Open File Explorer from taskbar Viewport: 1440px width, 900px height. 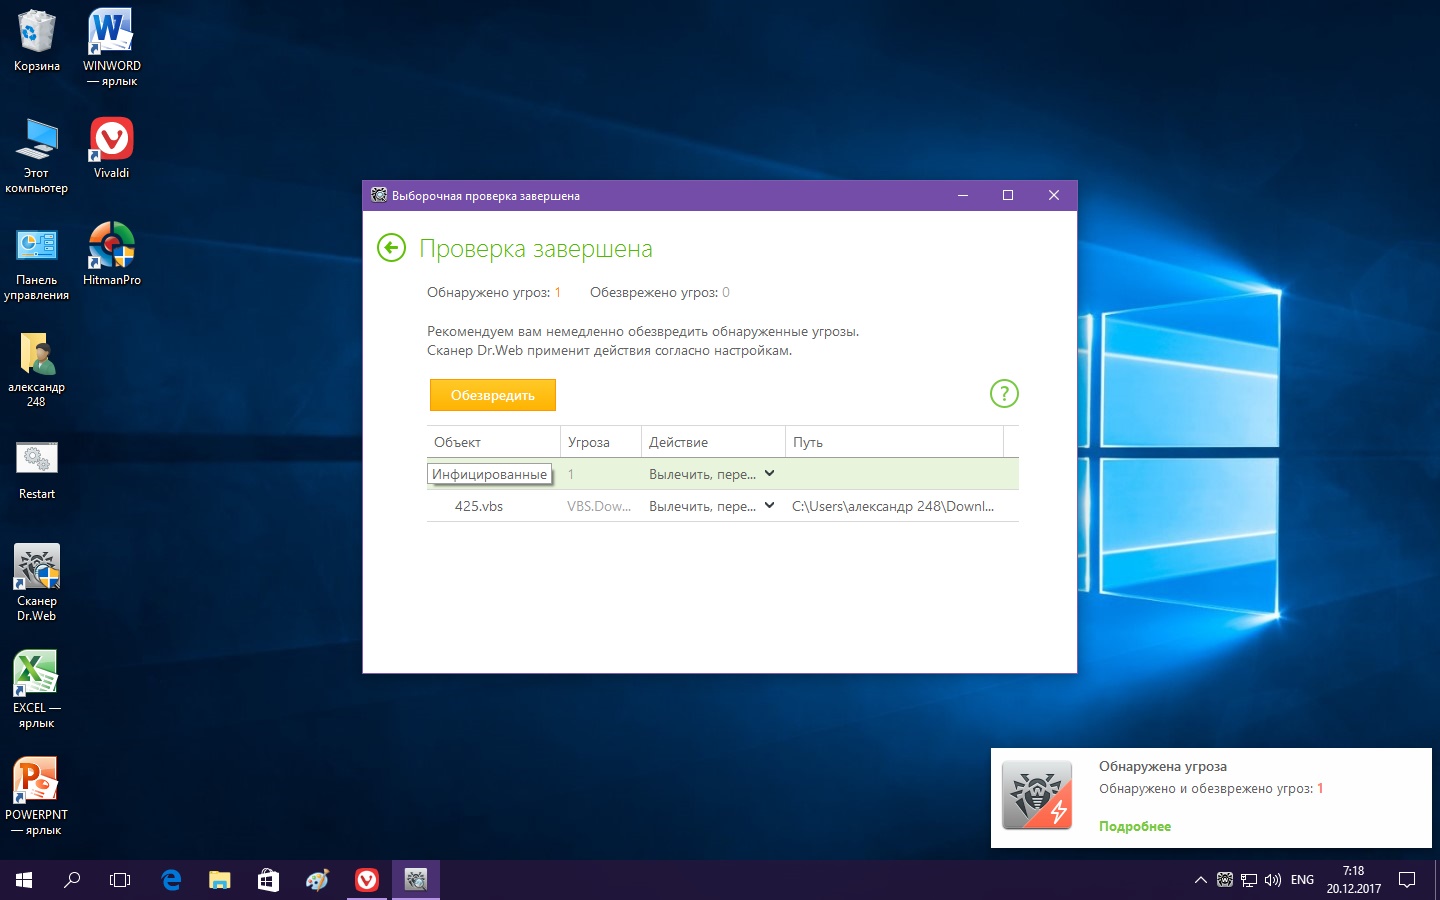220,880
